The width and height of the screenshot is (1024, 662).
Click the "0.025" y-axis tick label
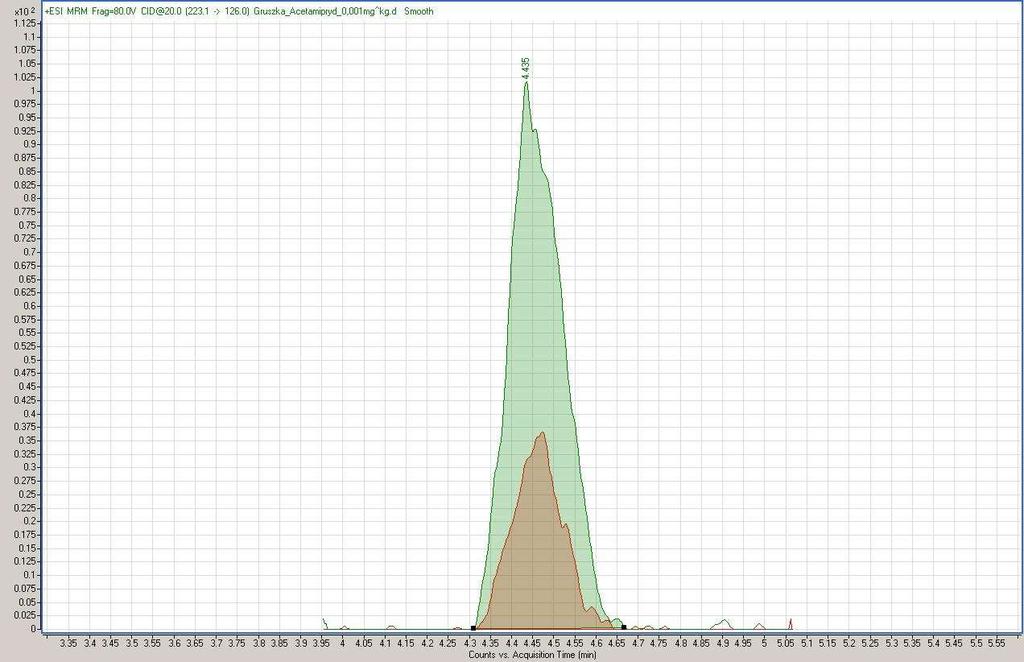click(25, 616)
